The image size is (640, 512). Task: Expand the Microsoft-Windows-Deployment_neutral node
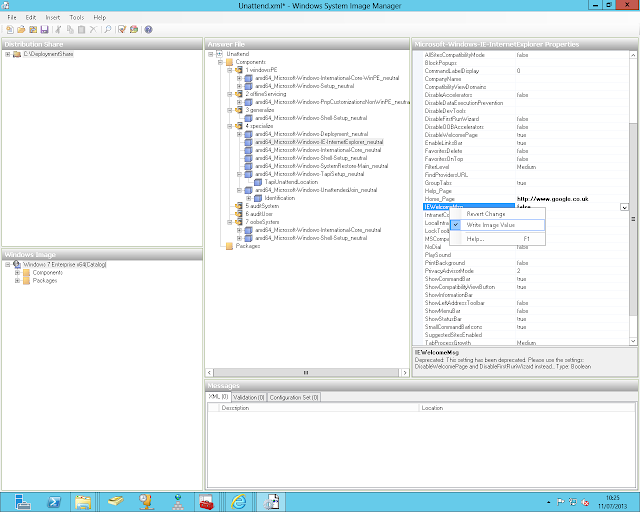tap(240, 134)
